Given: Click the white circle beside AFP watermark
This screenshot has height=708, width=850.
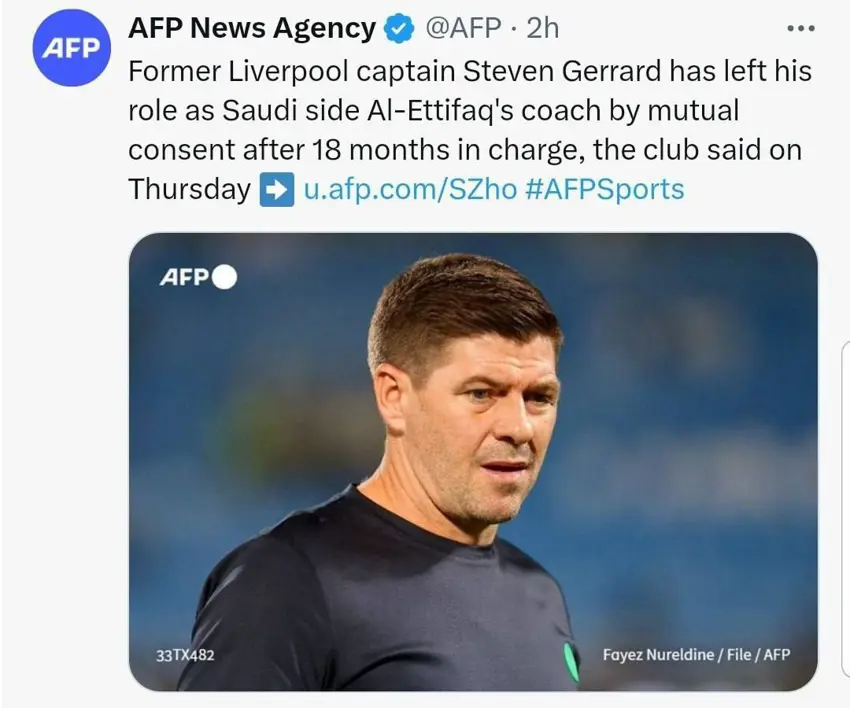Looking at the screenshot, I should pyautogui.click(x=224, y=276).
